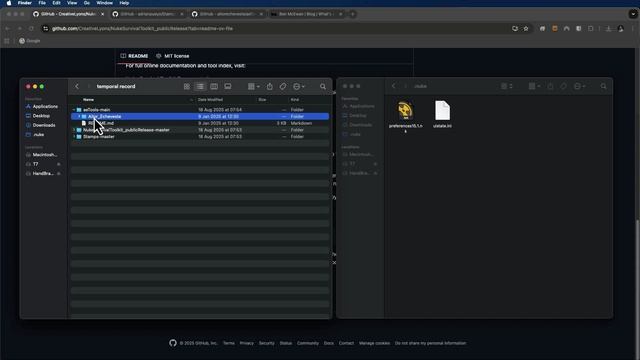Open the Help menu
This screenshot has height=360, width=640.
(x=124, y=3)
